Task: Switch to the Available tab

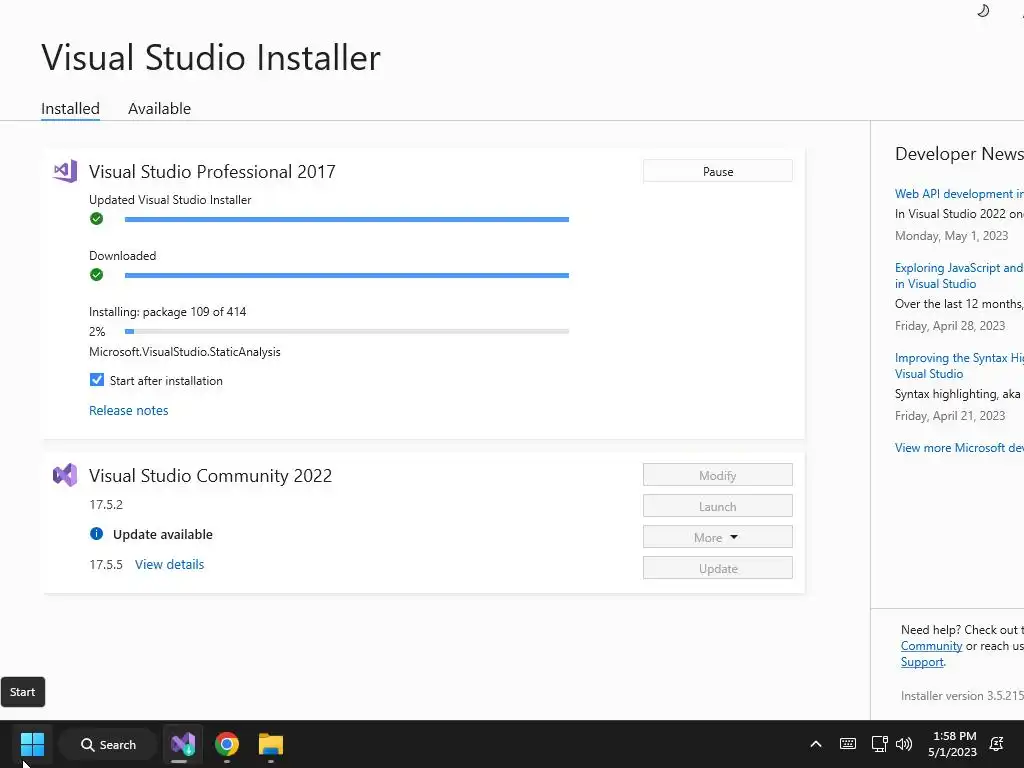Action: coord(159,108)
